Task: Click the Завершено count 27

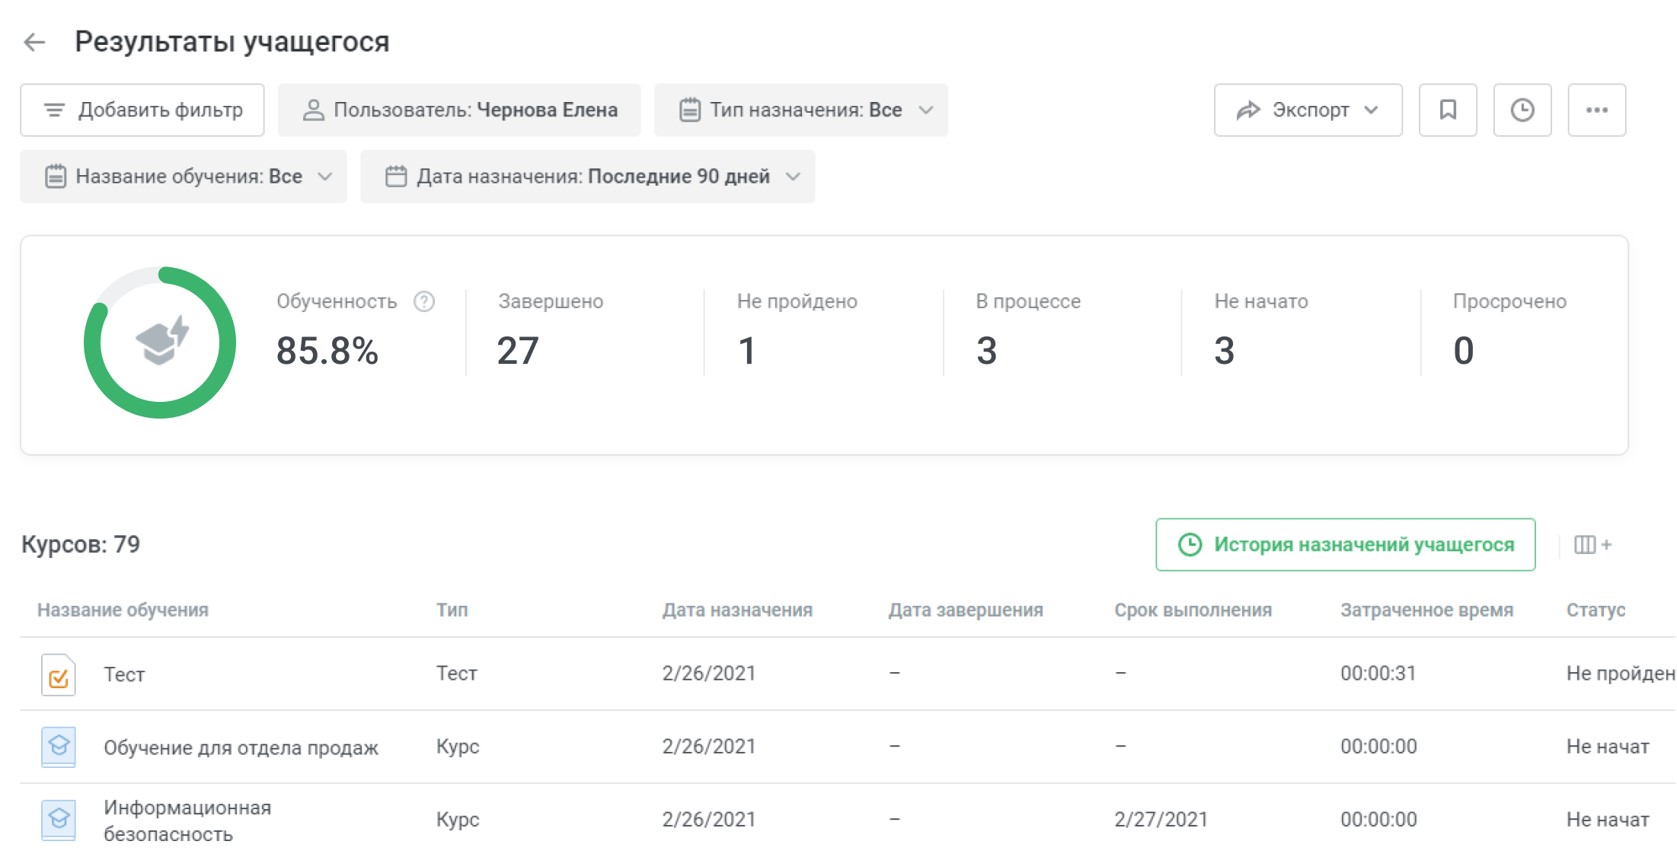Action: (518, 351)
